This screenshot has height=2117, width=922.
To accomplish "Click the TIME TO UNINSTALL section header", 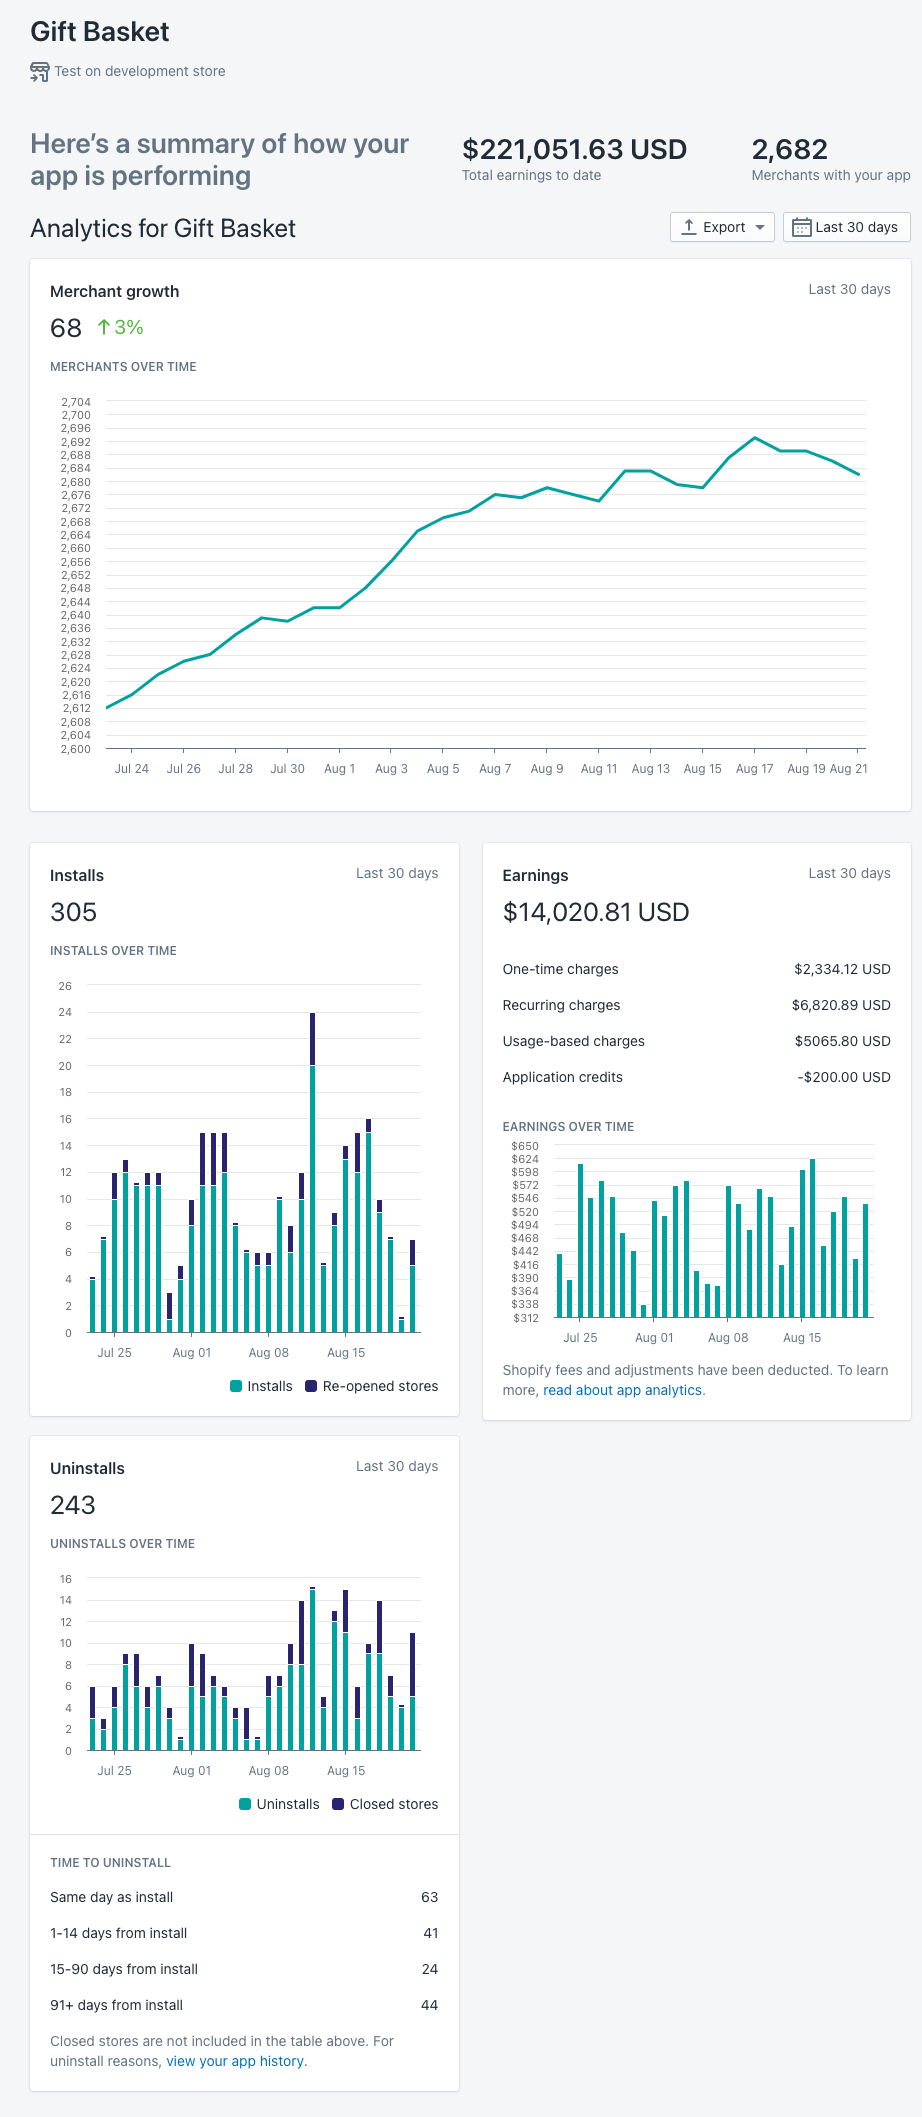I will pyautogui.click(x=110, y=1863).
